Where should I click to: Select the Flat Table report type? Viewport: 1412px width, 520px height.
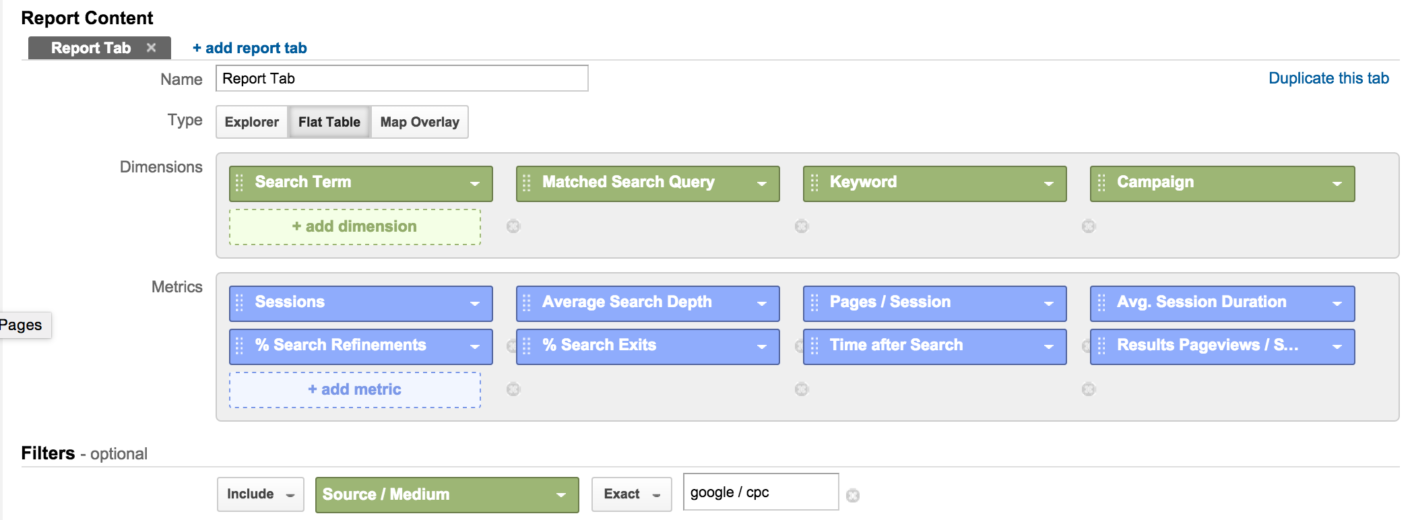329,122
